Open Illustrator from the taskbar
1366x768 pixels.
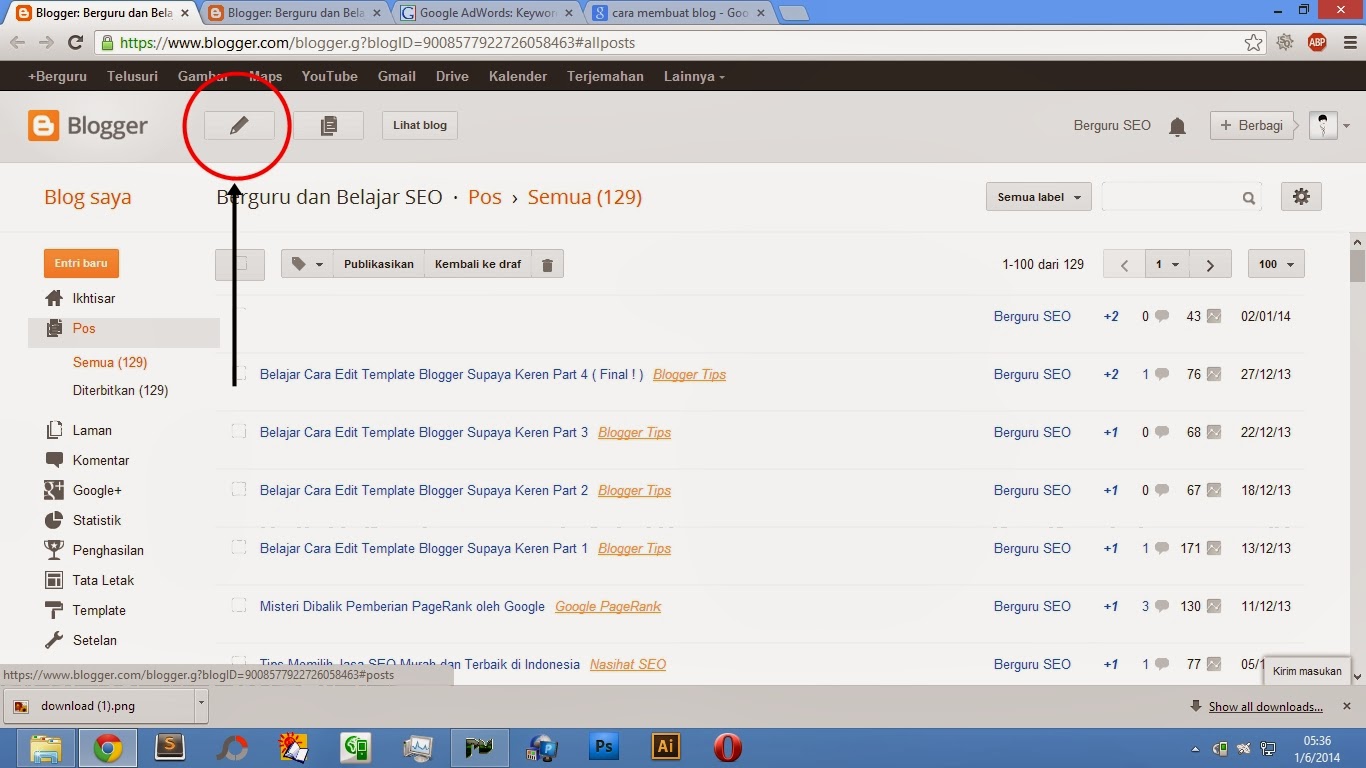point(665,747)
